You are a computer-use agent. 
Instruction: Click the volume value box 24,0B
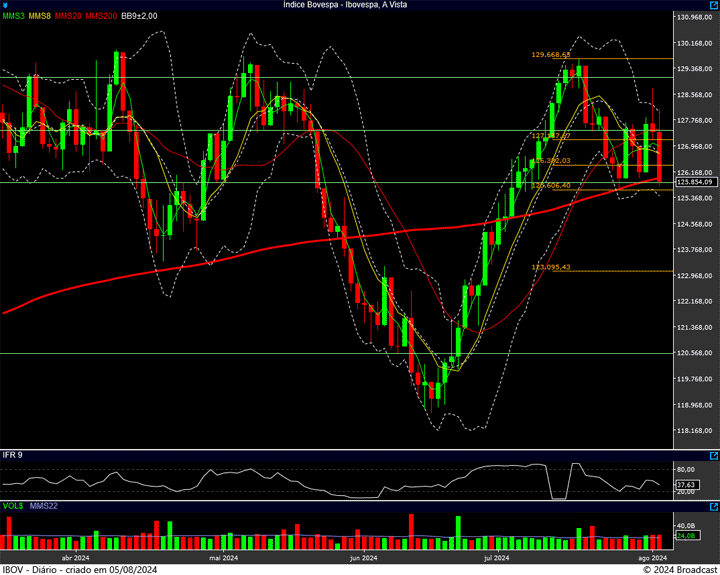[x=686, y=537]
